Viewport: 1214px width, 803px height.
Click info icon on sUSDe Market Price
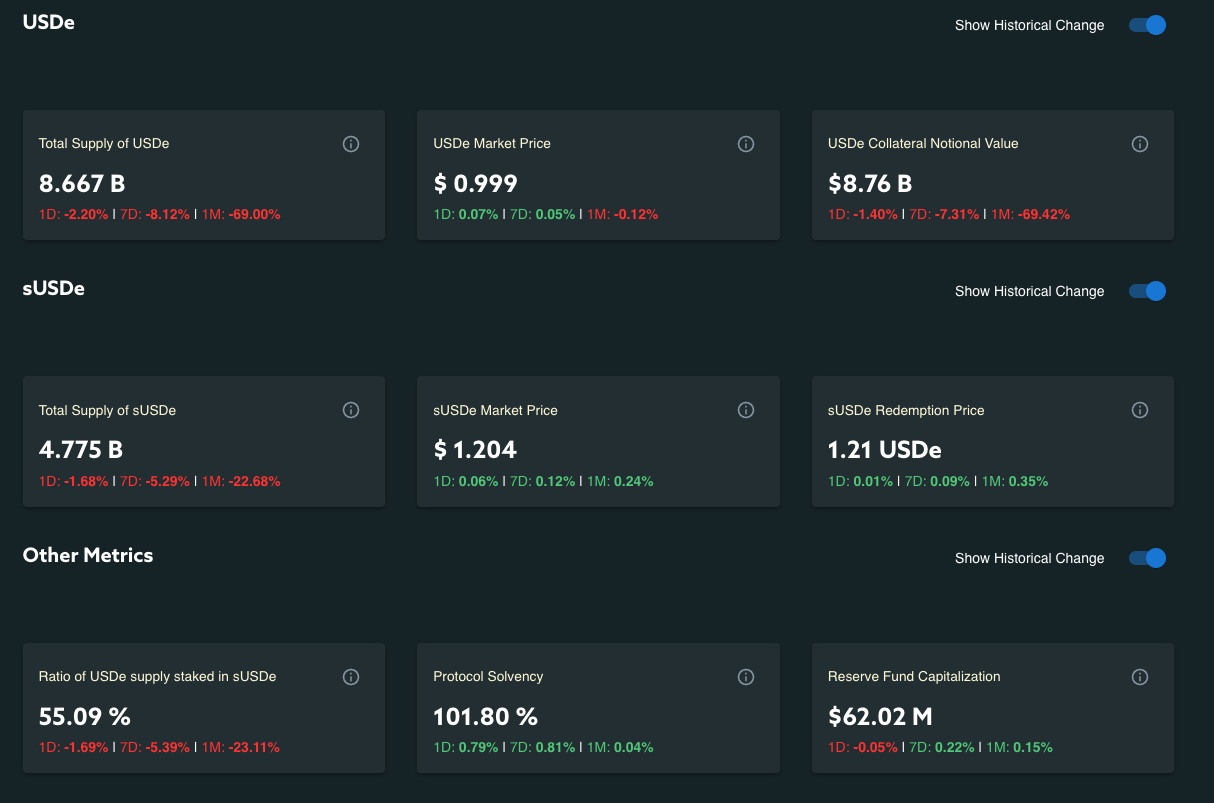pyautogui.click(x=745, y=410)
